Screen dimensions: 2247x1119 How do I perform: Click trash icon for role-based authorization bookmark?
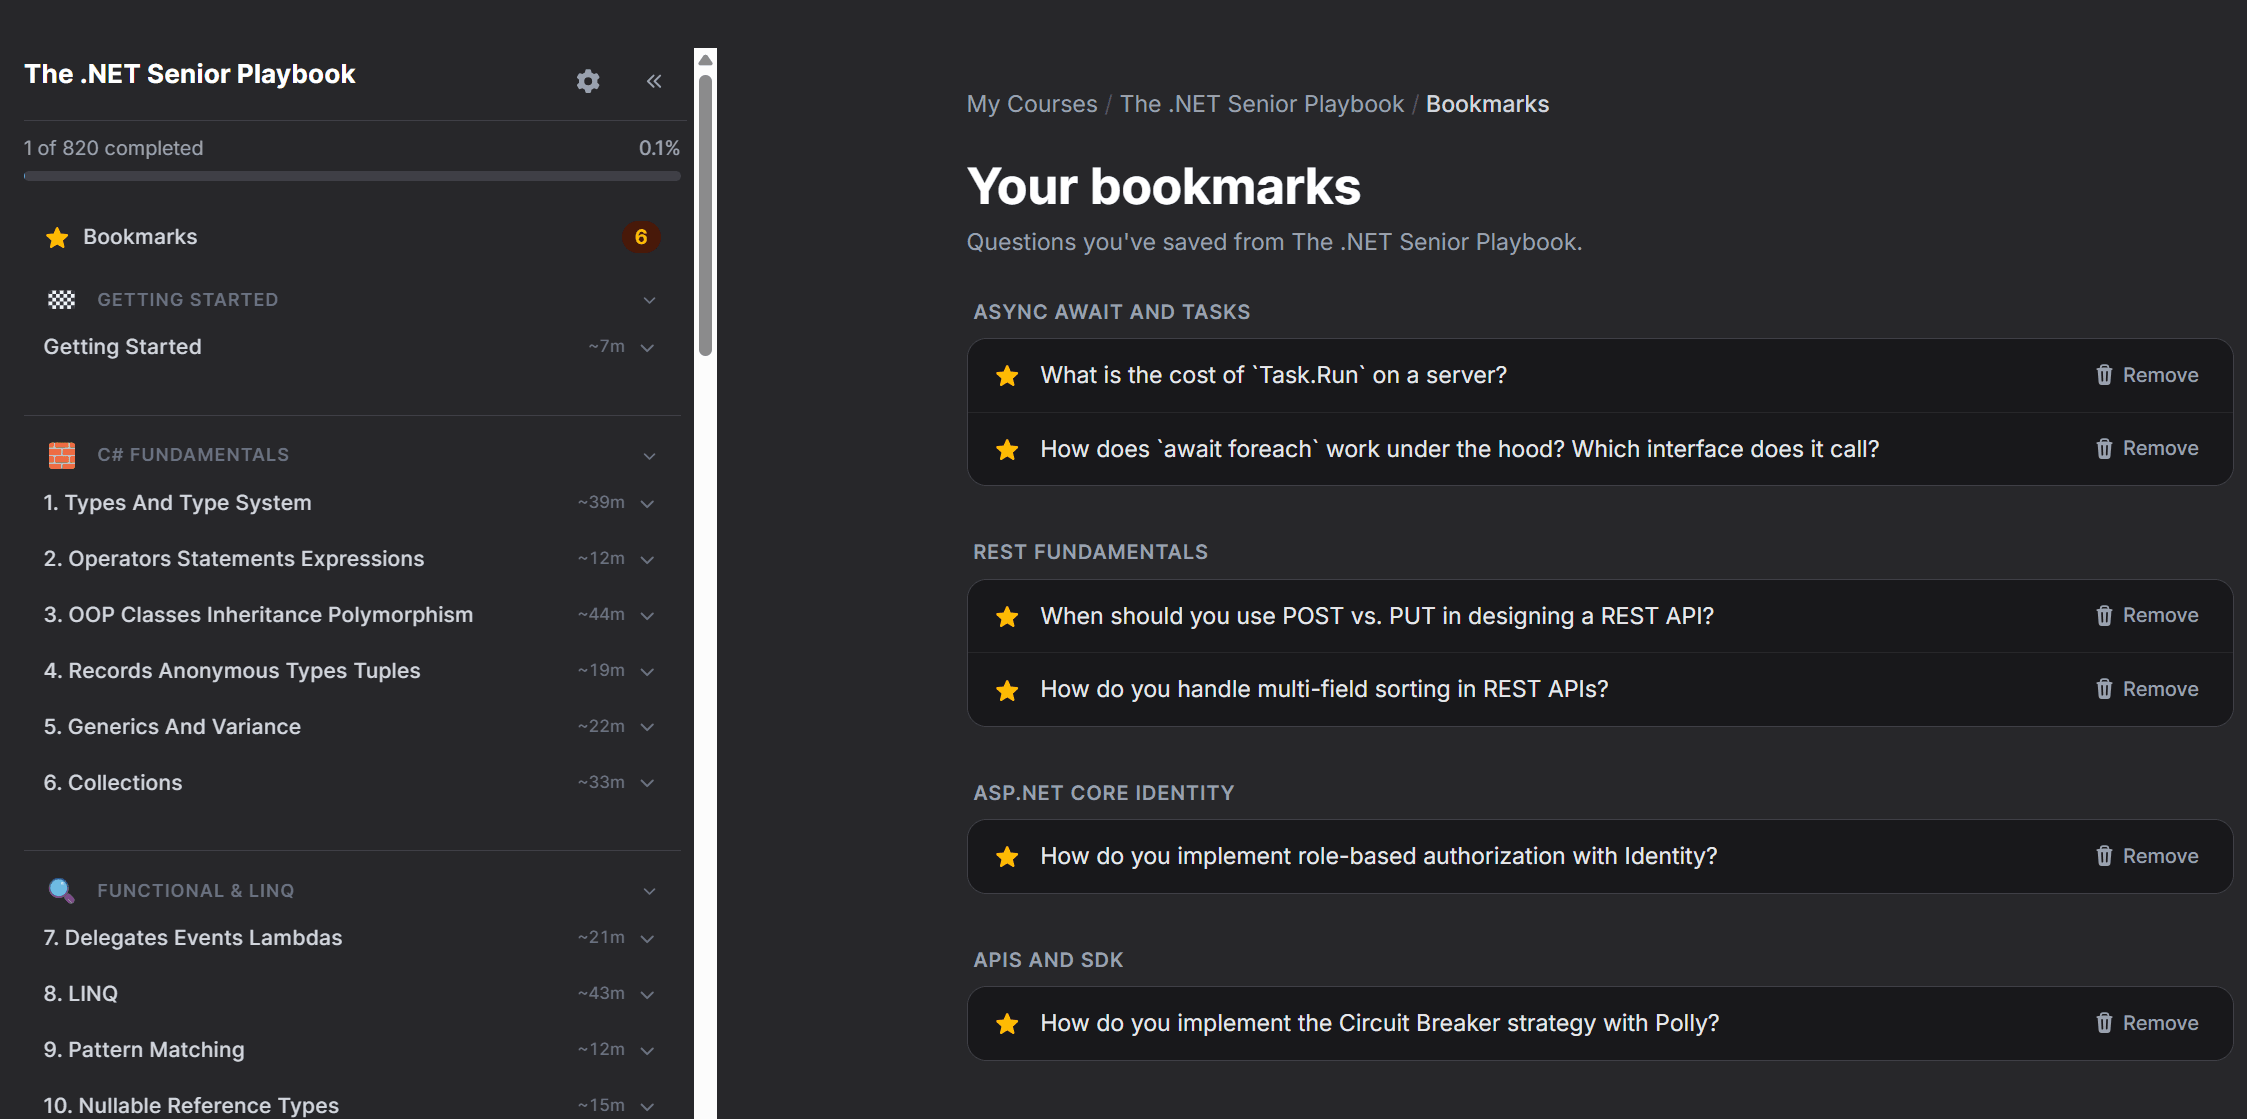[2104, 856]
